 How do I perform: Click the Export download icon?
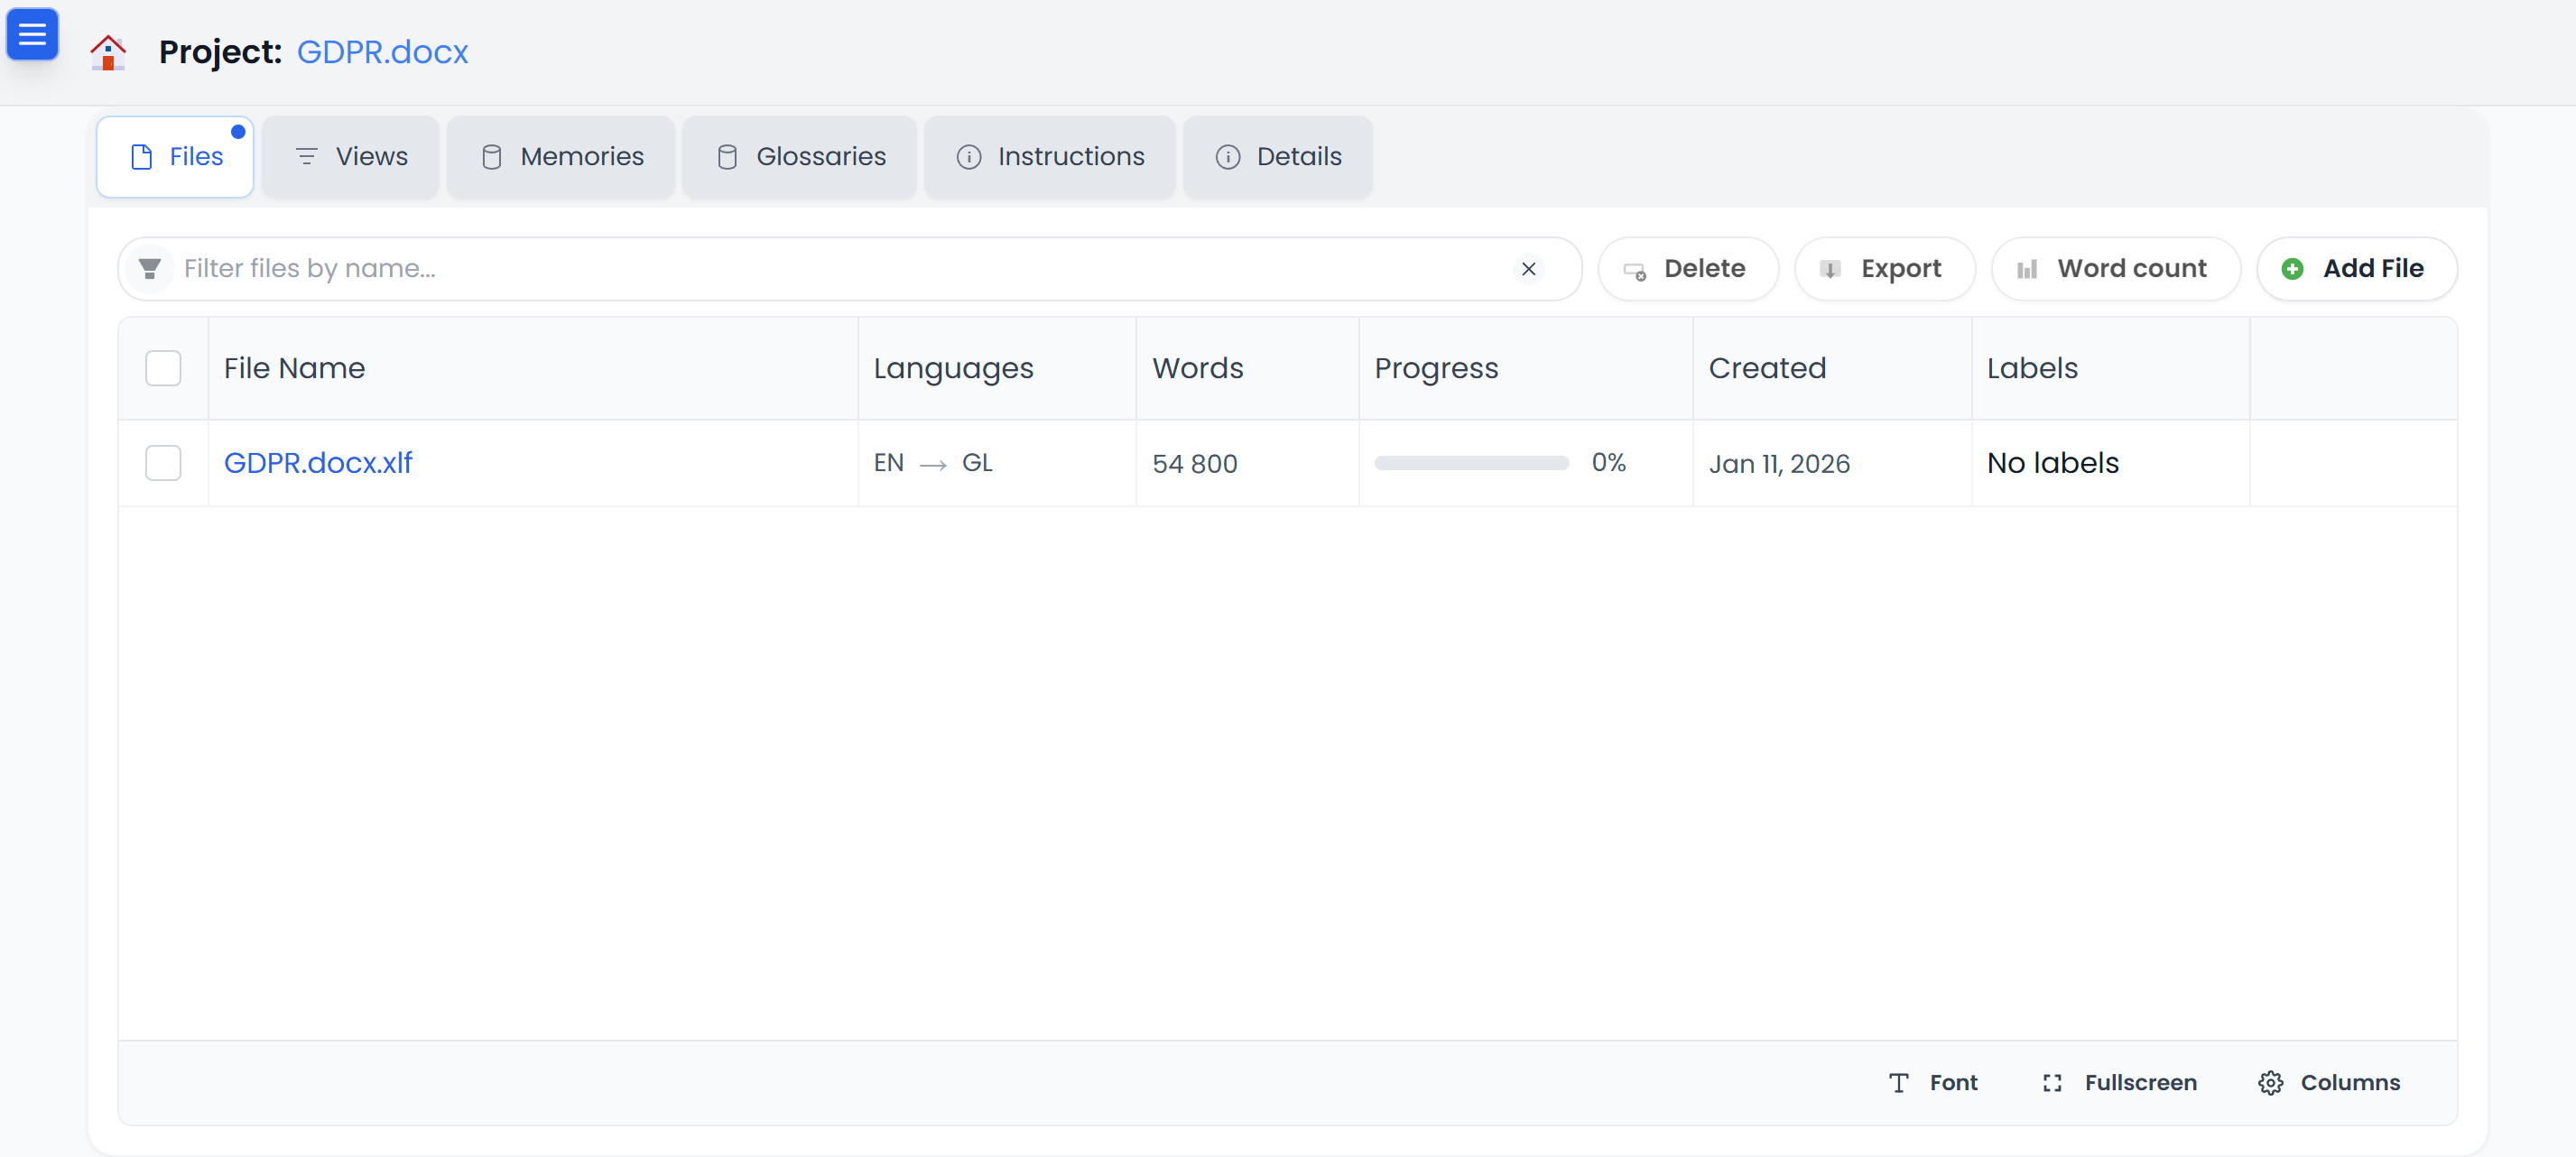[1832, 269]
